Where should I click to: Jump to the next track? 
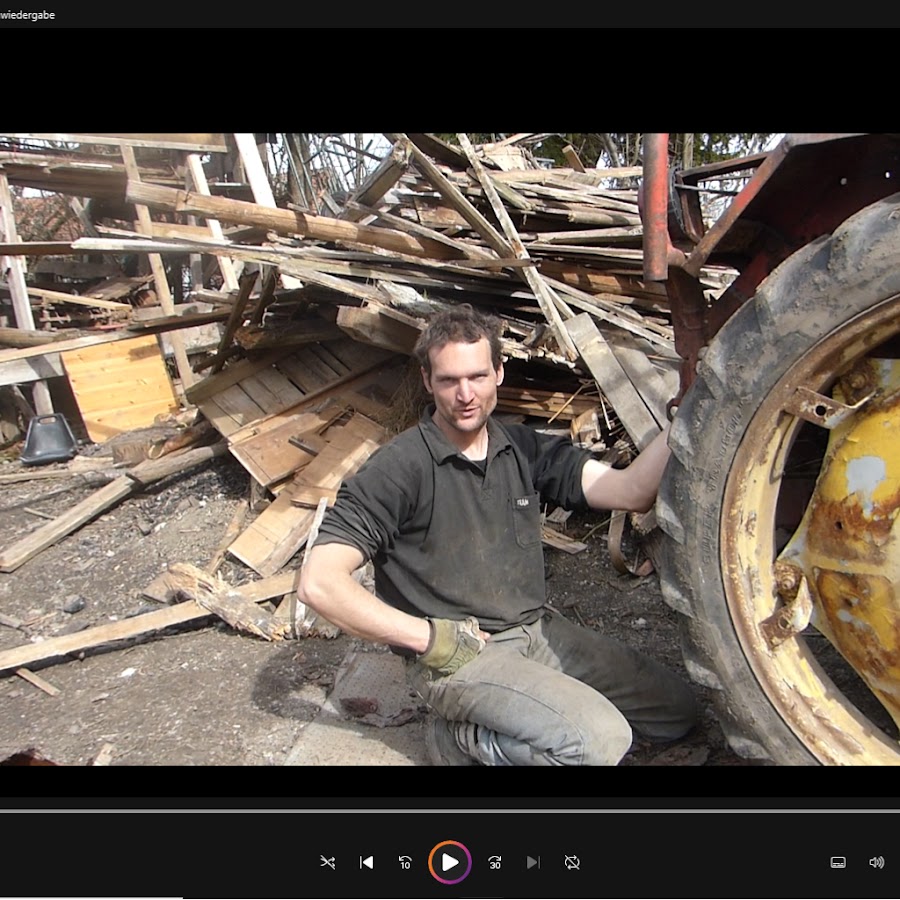click(533, 862)
